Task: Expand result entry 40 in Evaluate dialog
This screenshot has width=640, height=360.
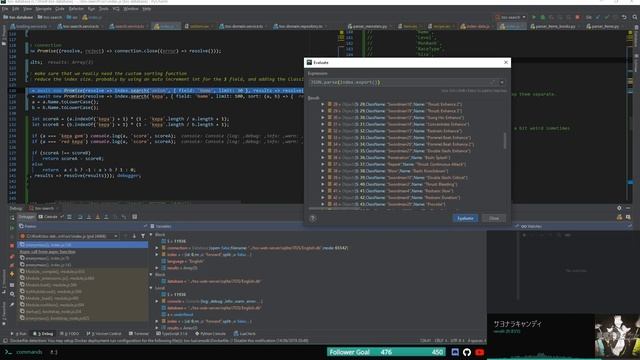Action: pyautogui.click(x=322, y=184)
